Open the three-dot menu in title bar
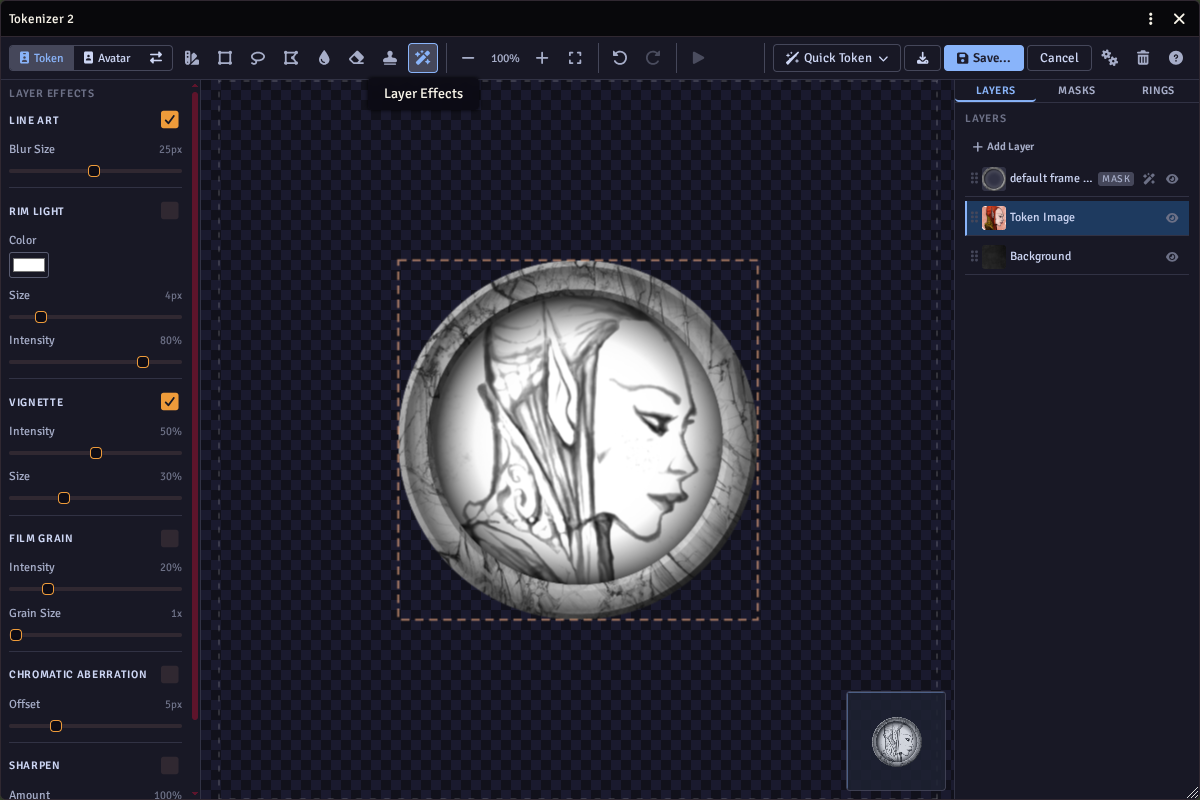This screenshot has height=800, width=1200. click(x=1151, y=19)
